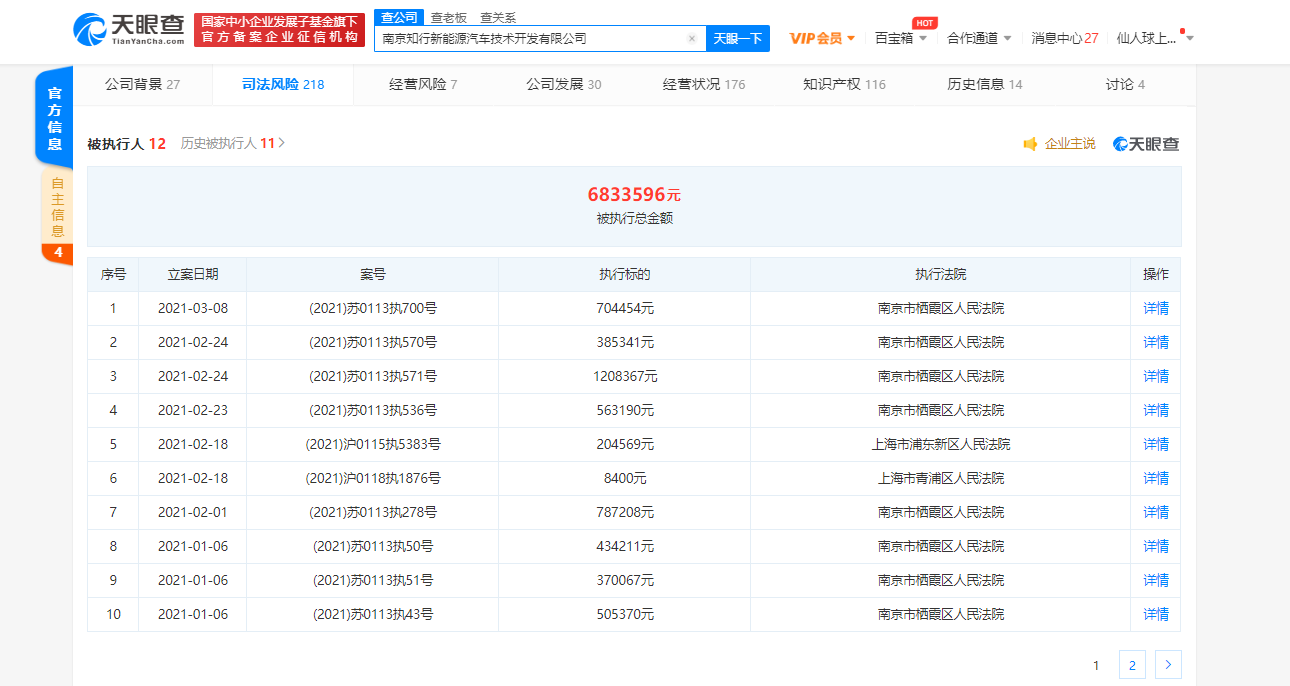
Task: Switch to the 查老板 search tab
Action: (x=448, y=17)
